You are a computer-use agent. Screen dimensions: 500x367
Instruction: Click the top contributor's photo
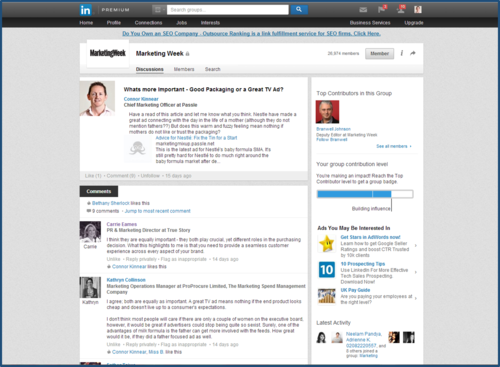click(x=327, y=112)
